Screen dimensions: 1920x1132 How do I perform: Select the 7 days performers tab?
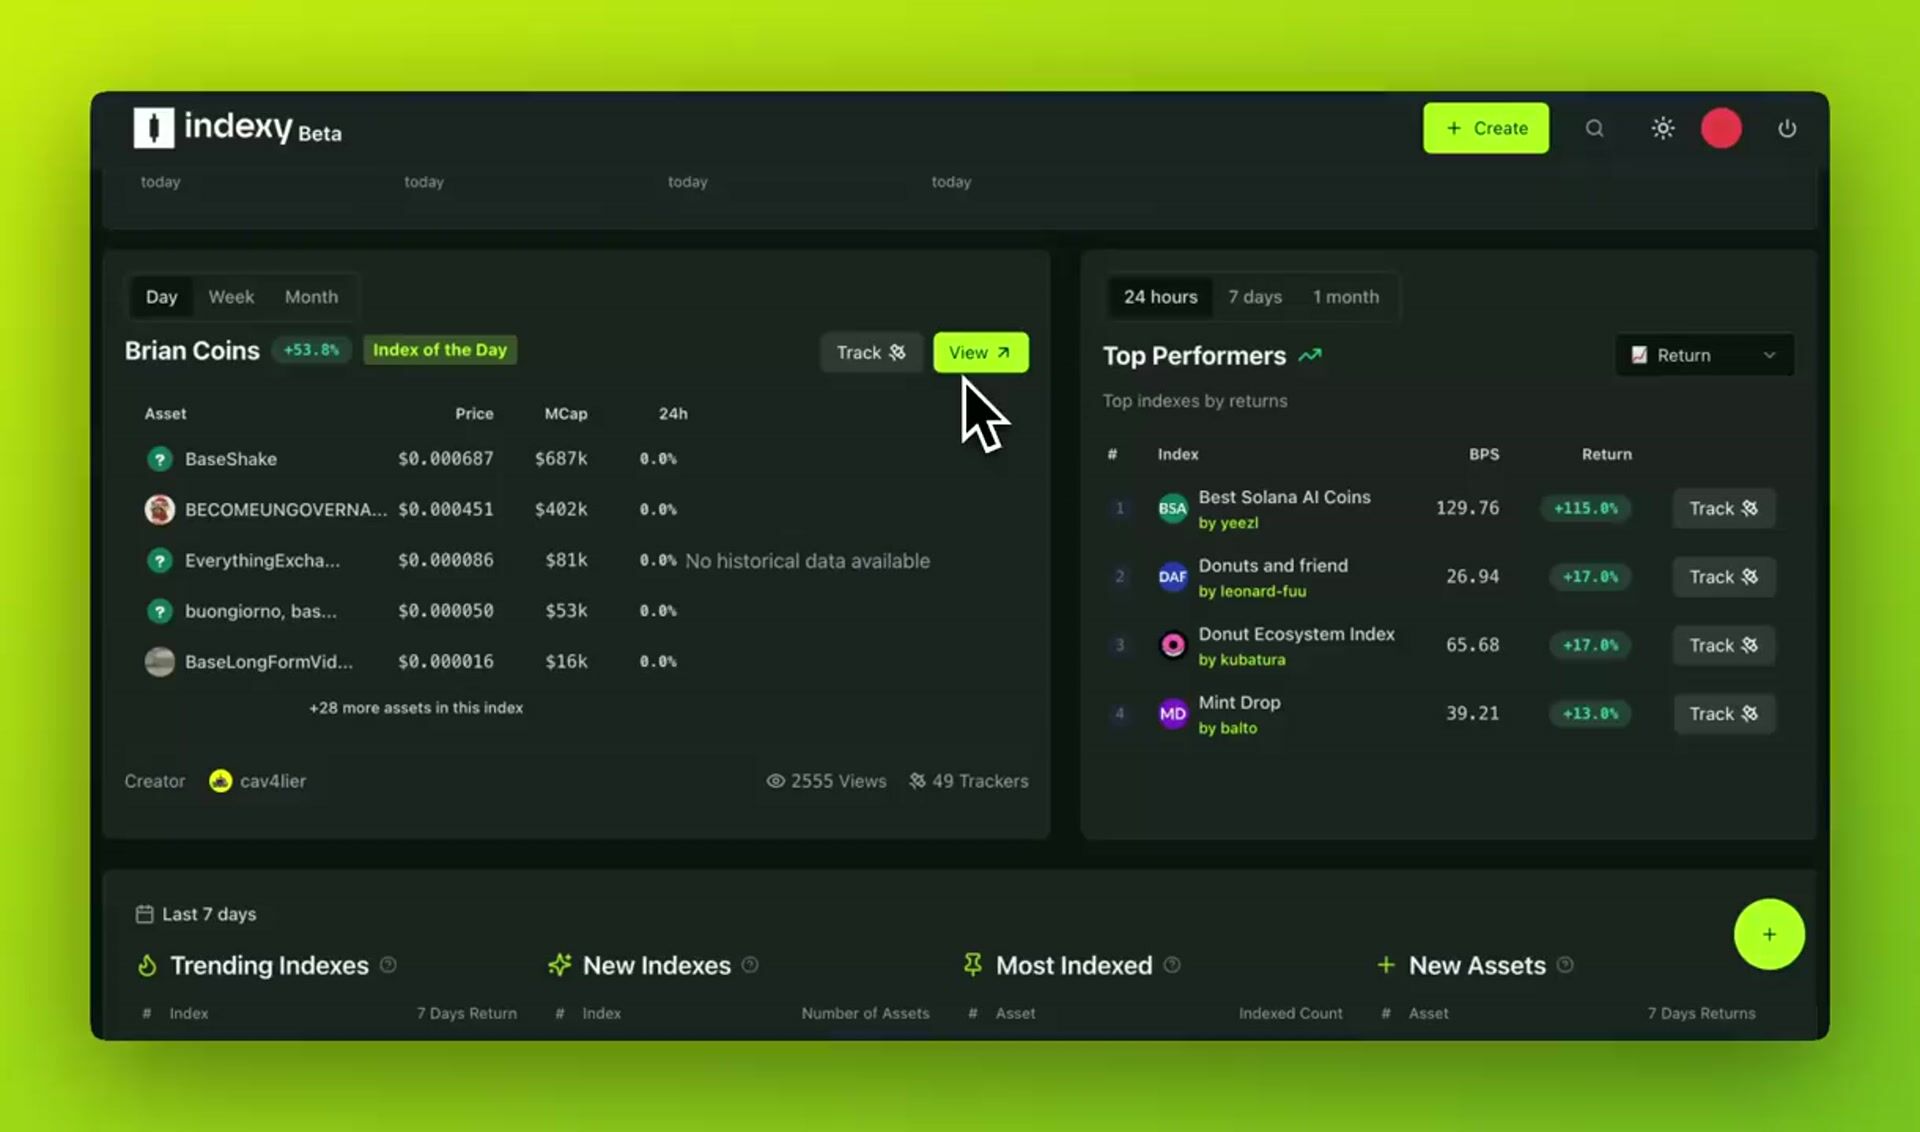pos(1254,297)
